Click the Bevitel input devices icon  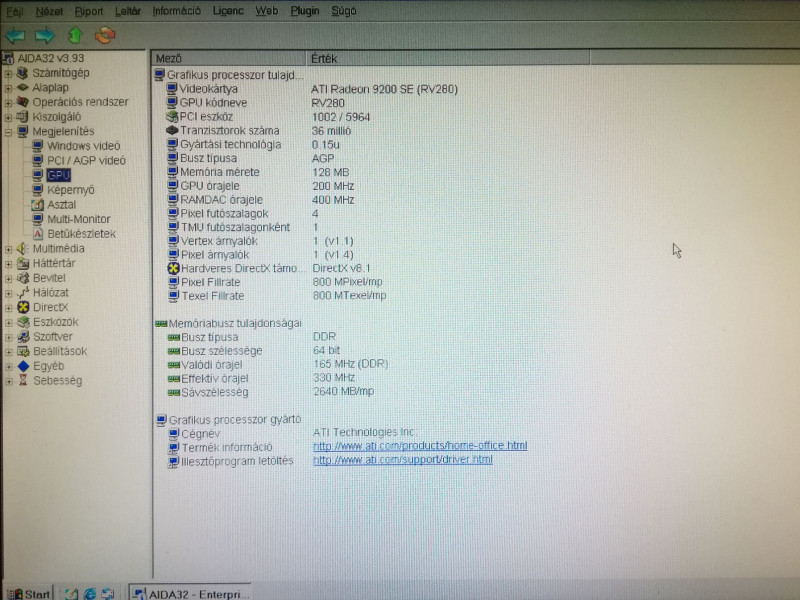click(22, 279)
